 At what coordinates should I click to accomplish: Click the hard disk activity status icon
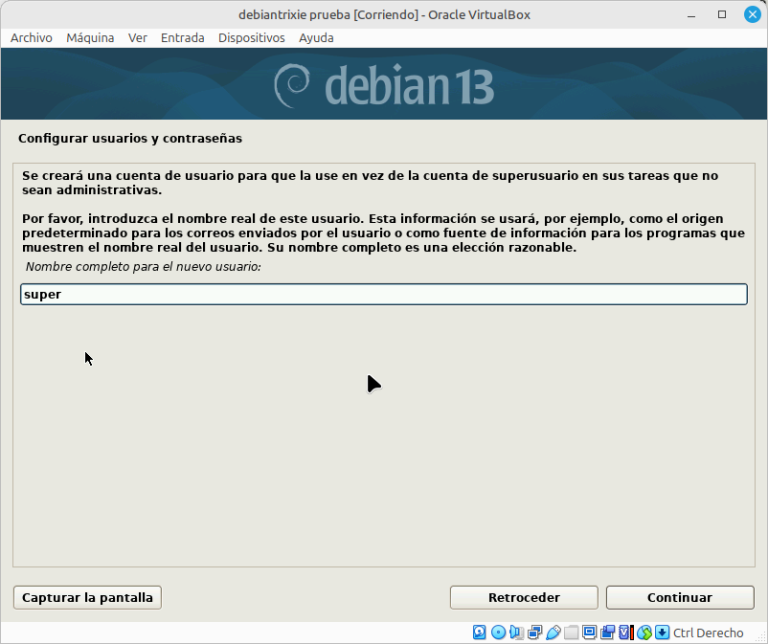coord(479,632)
